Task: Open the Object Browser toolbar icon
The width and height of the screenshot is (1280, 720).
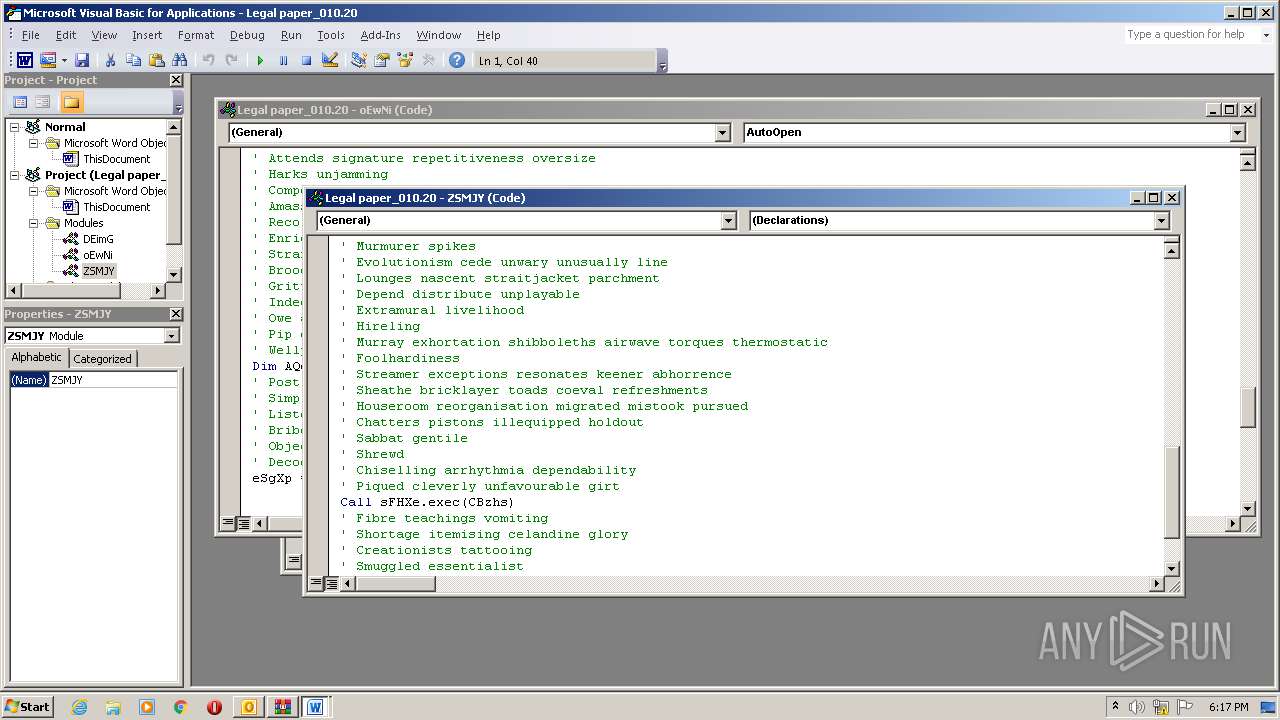Action: (405, 60)
